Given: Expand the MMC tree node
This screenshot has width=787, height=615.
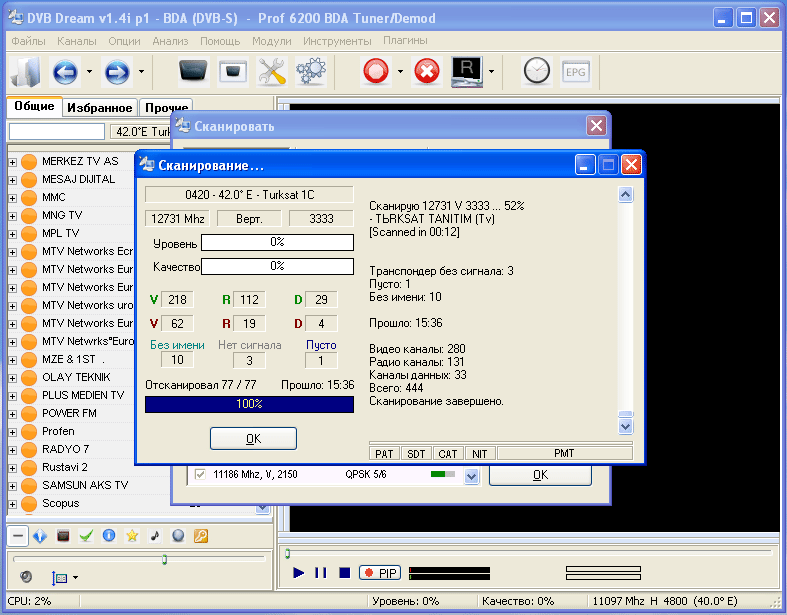Looking at the screenshot, I should pos(13,198).
